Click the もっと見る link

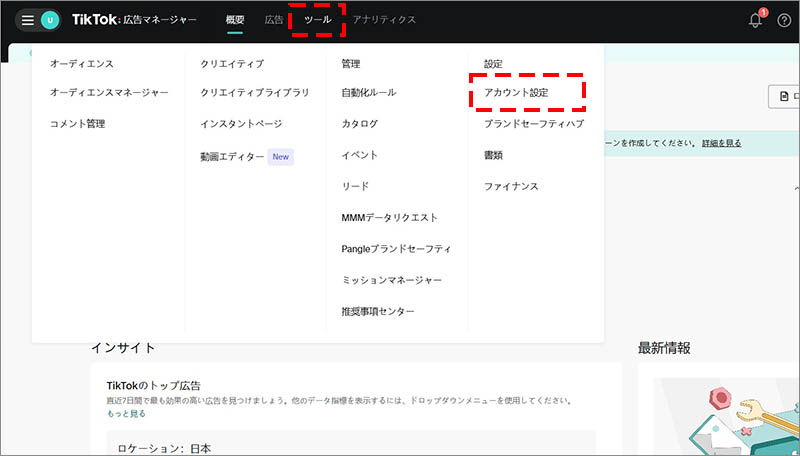(x=126, y=413)
